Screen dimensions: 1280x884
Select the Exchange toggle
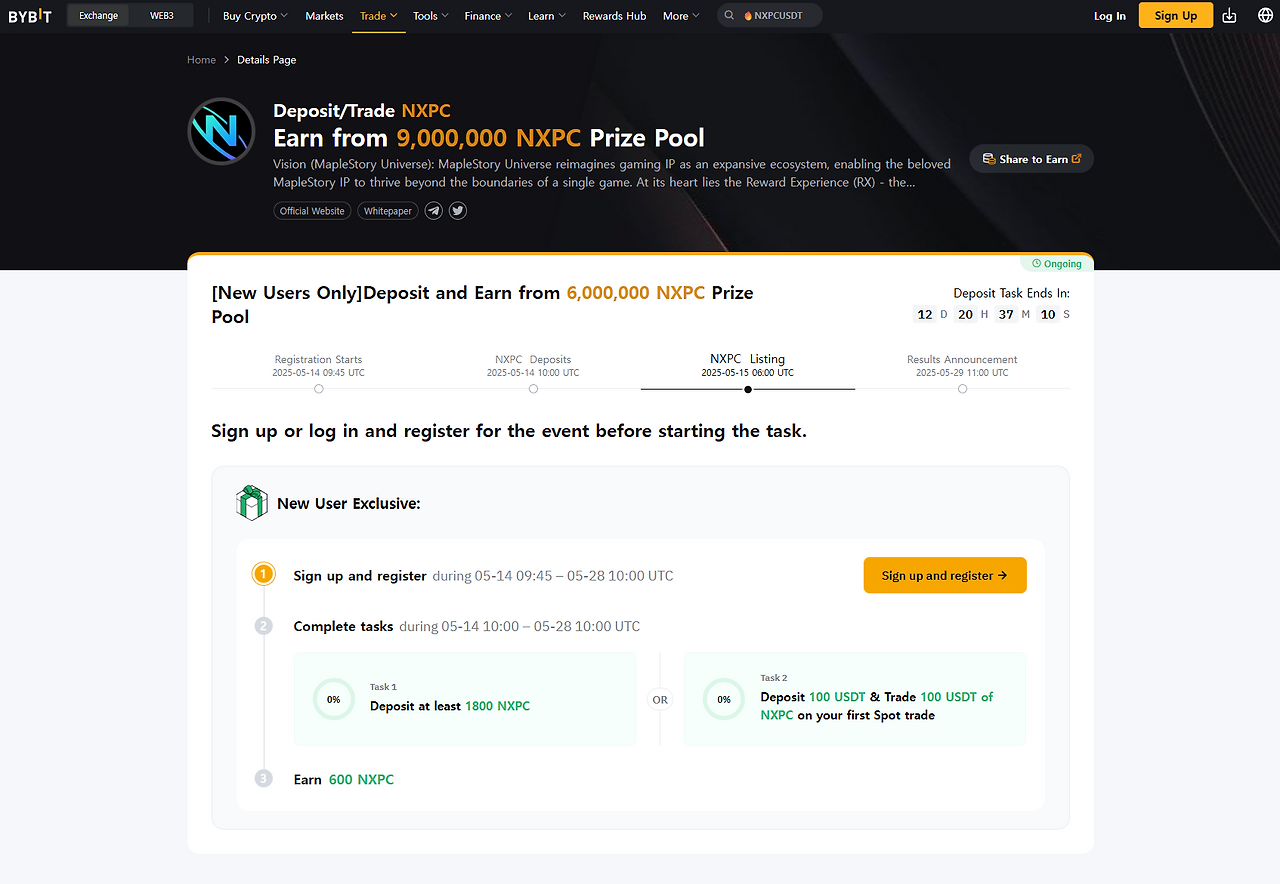pyautogui.click(x=98, y=16)
